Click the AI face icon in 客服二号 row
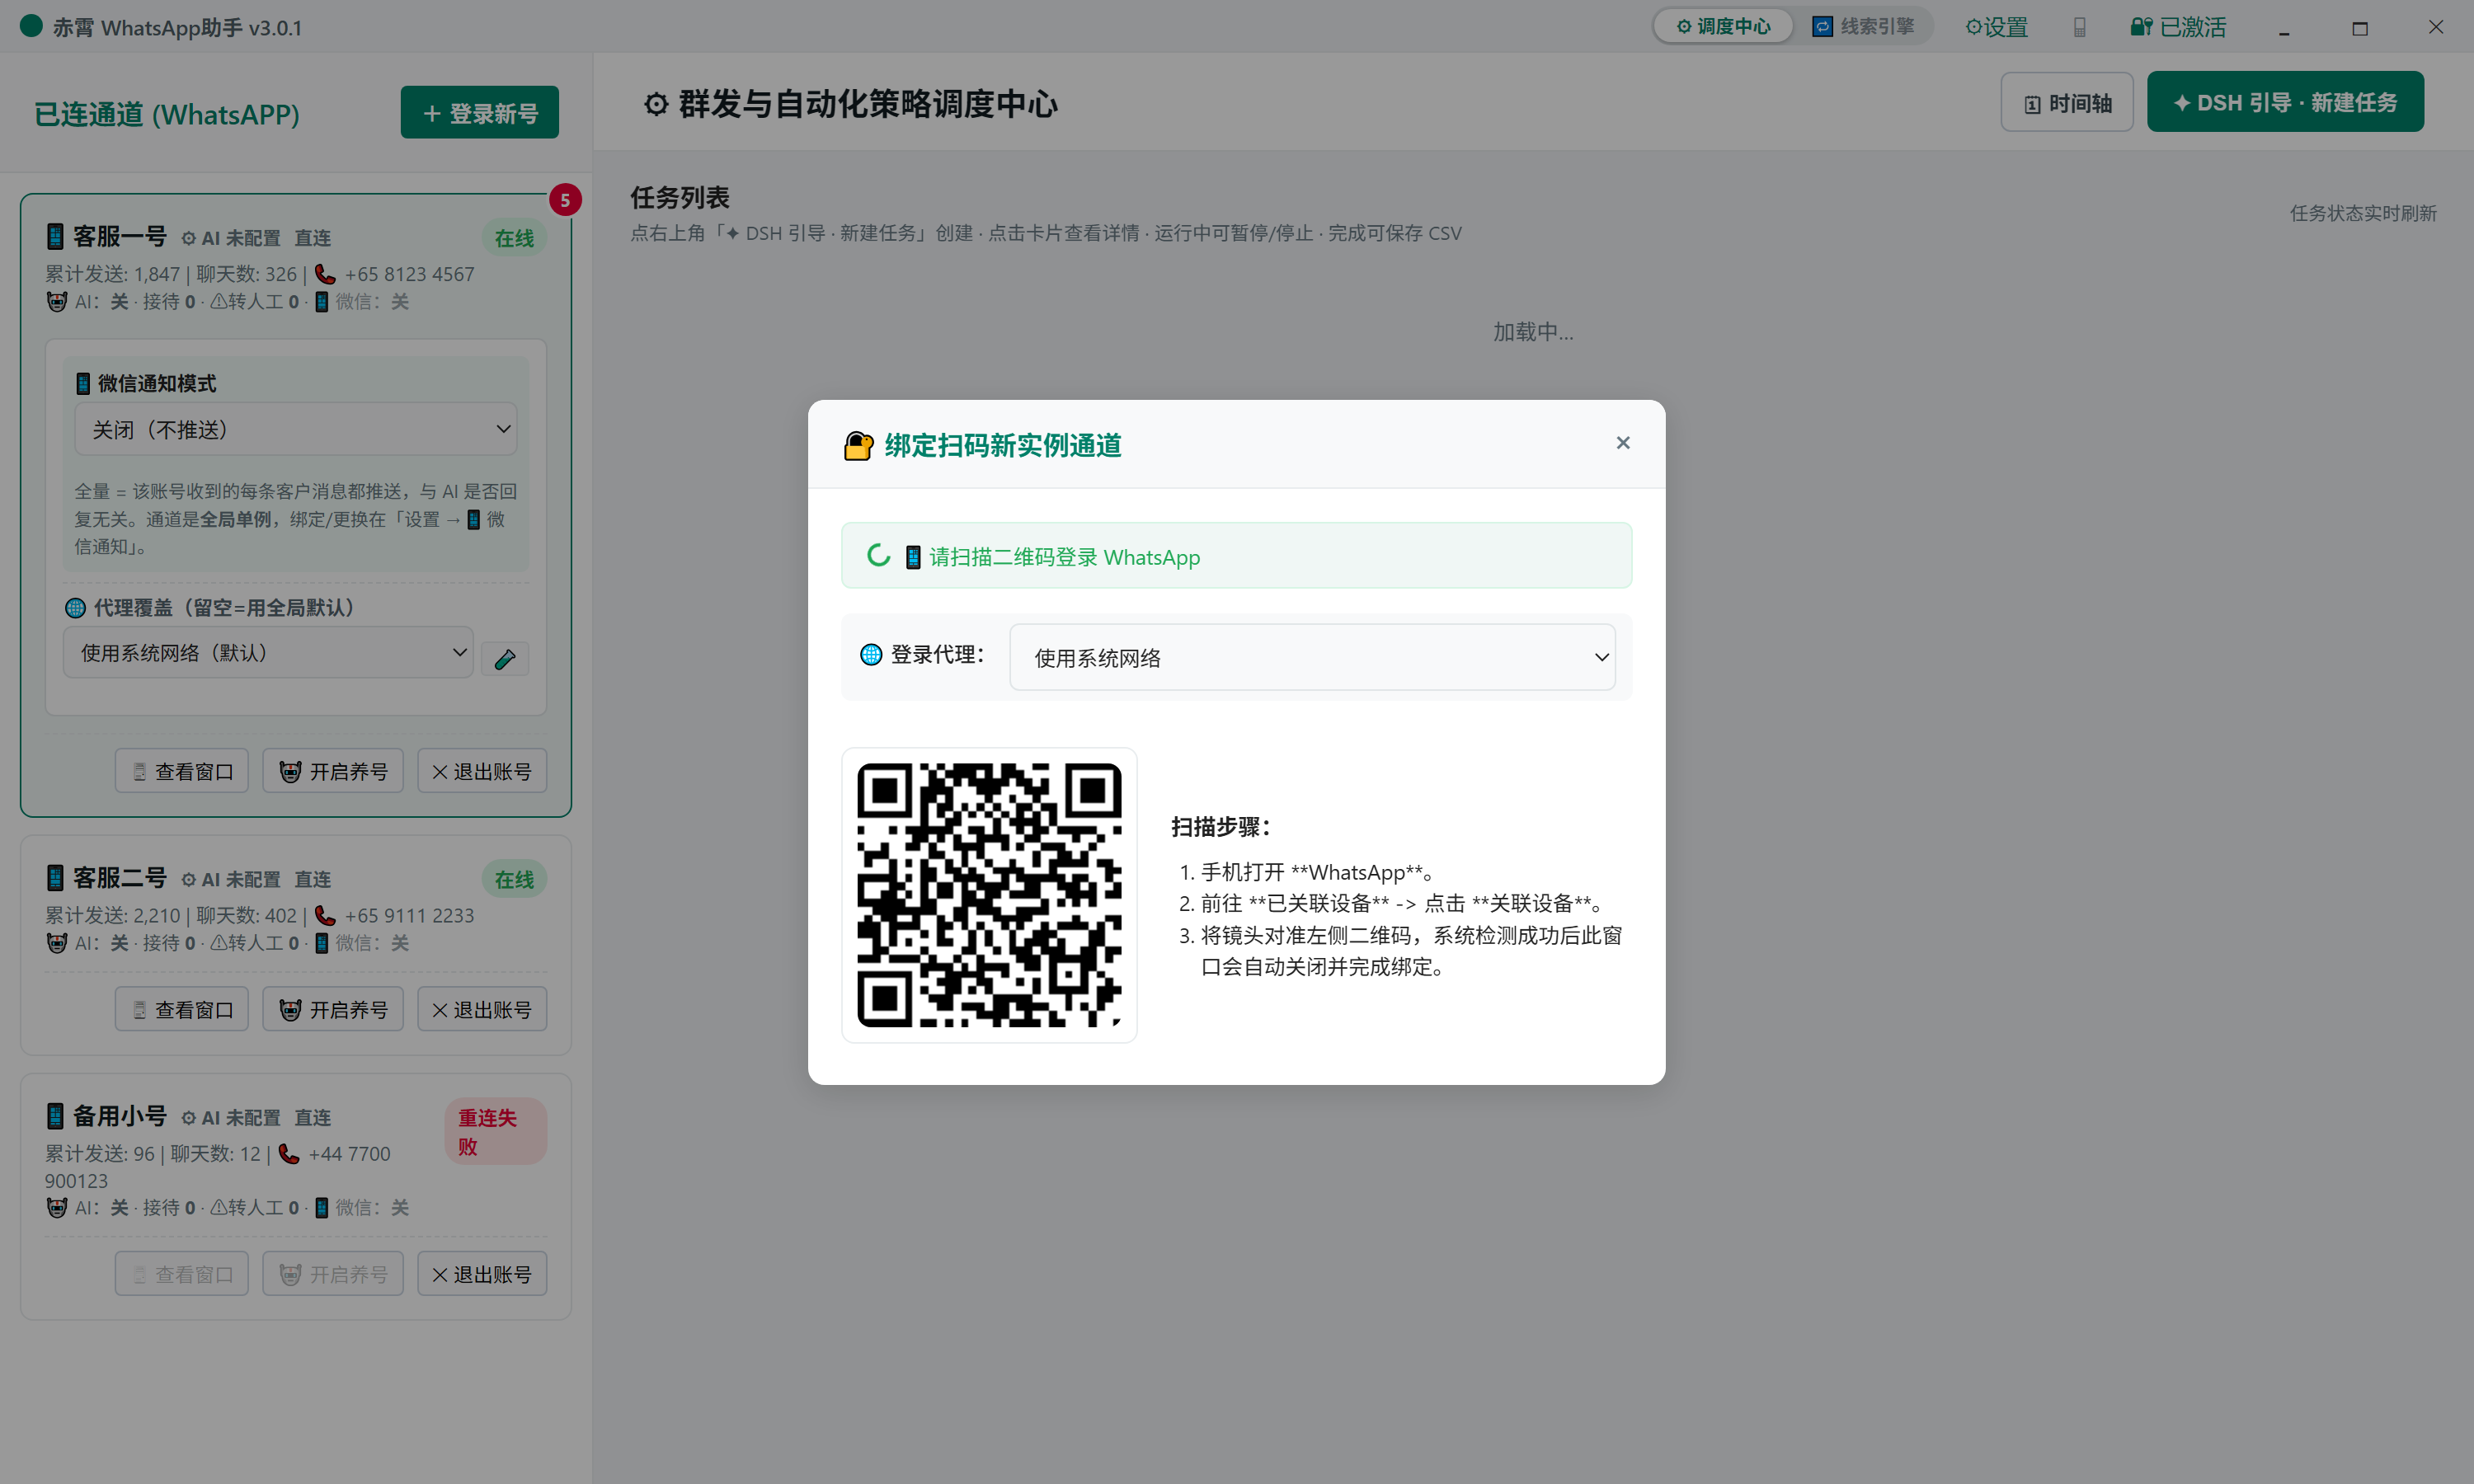The height and width of the screenshot is (1484, 2474). 57,942
